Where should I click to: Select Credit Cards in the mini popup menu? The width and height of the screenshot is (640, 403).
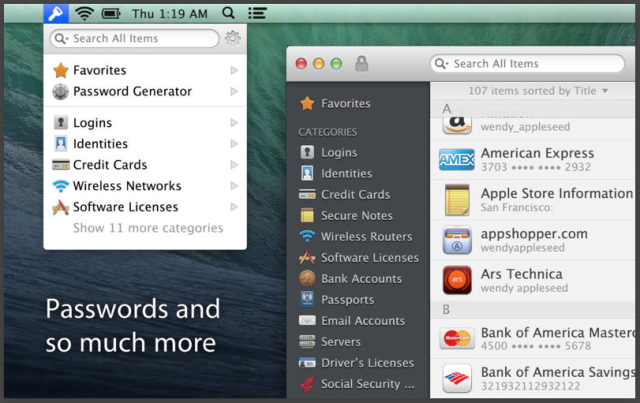(x=145, y=165)
